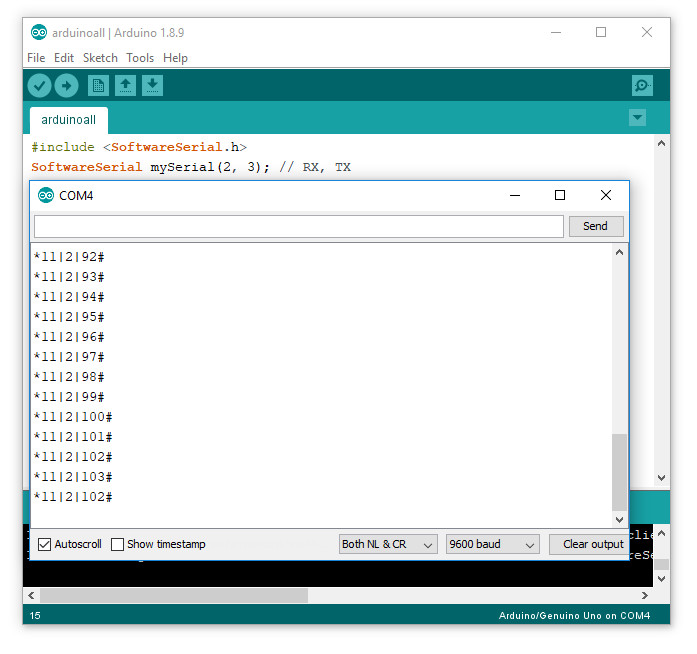Click the #include SoftwareSerial.h code line
This screenshot has height=654, width=697.
click(139, 147)
